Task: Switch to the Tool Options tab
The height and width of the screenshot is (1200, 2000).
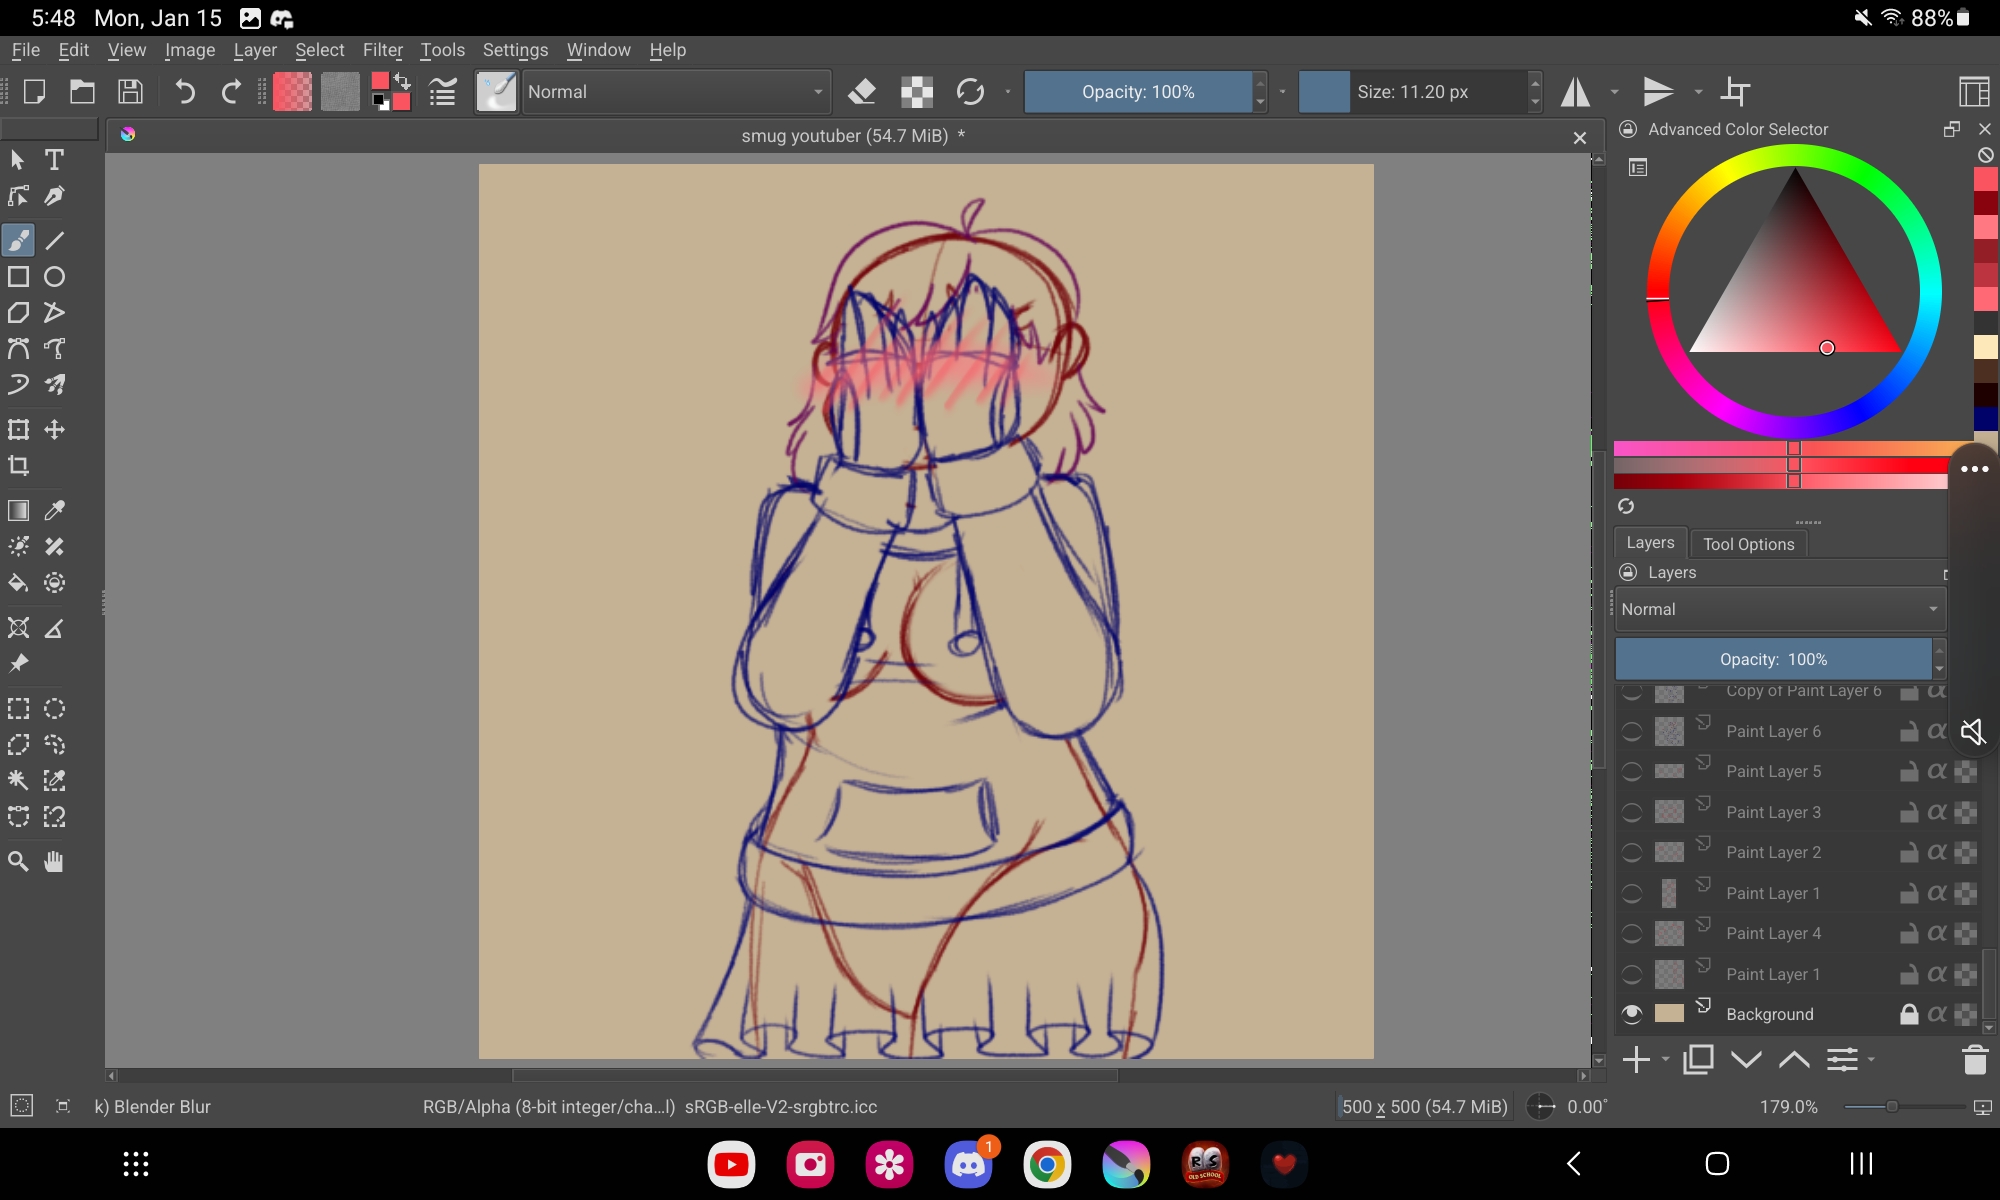Action: pyautogui.click(x=1748, y=544)
